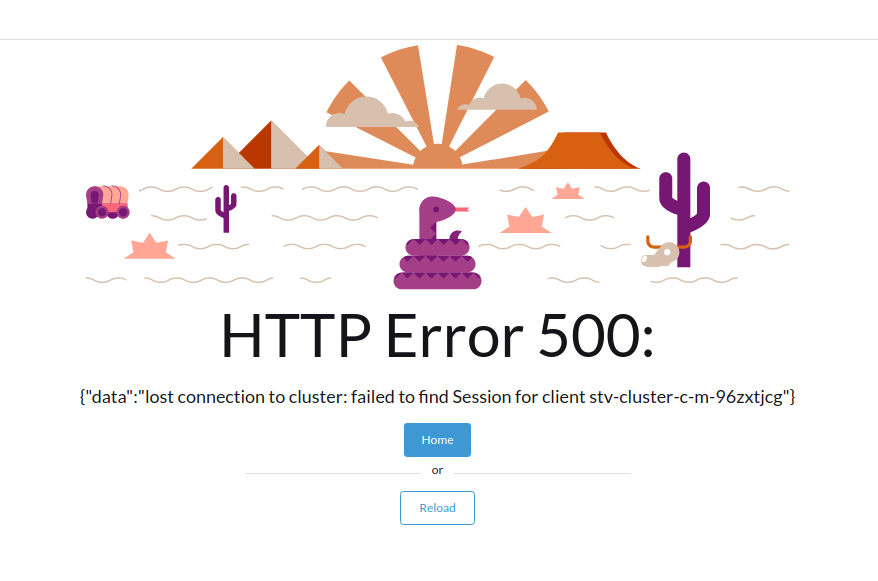Click the small purple cactus near wagon
Screen dimensions: 878x581
226,209
